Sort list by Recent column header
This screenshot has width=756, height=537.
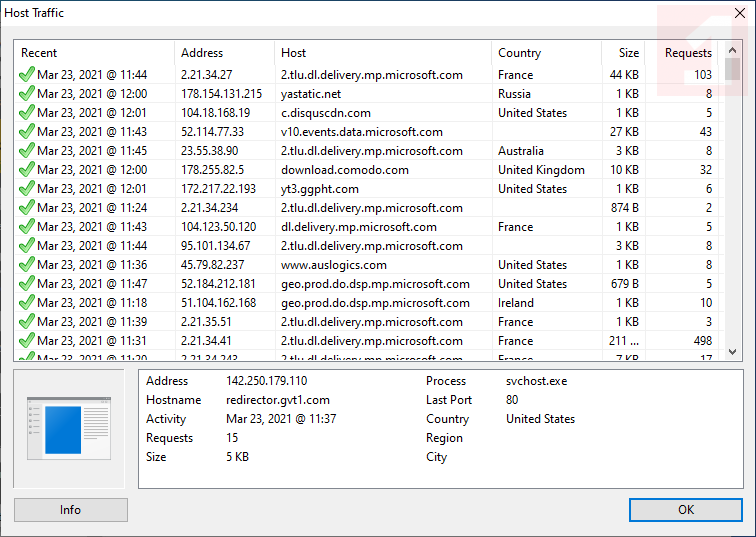tap(94, 53)
